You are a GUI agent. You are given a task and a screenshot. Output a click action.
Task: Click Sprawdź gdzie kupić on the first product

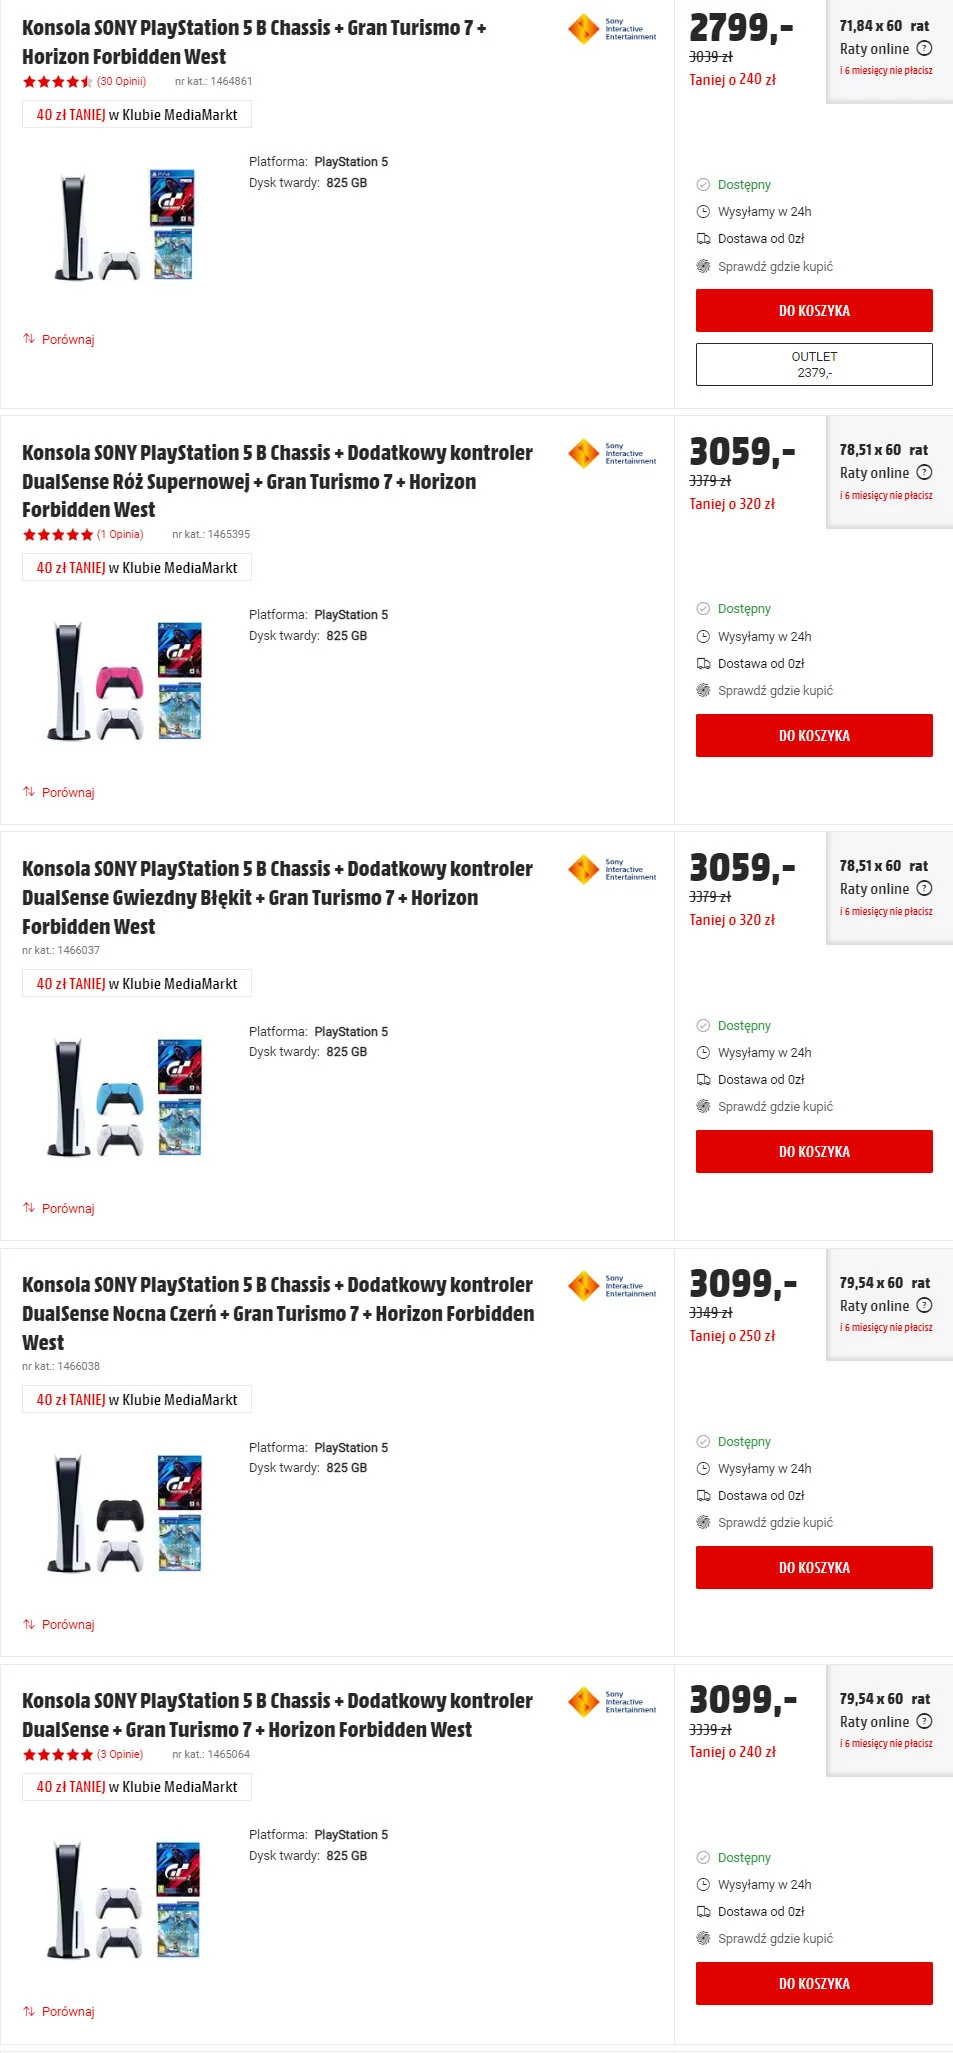776,266
